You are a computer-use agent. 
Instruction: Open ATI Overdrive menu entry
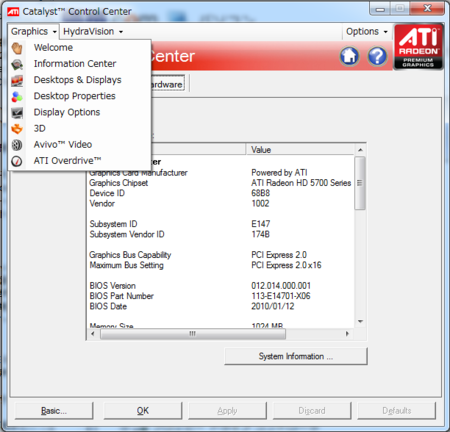pyautogui.click(x=80, y=161)
